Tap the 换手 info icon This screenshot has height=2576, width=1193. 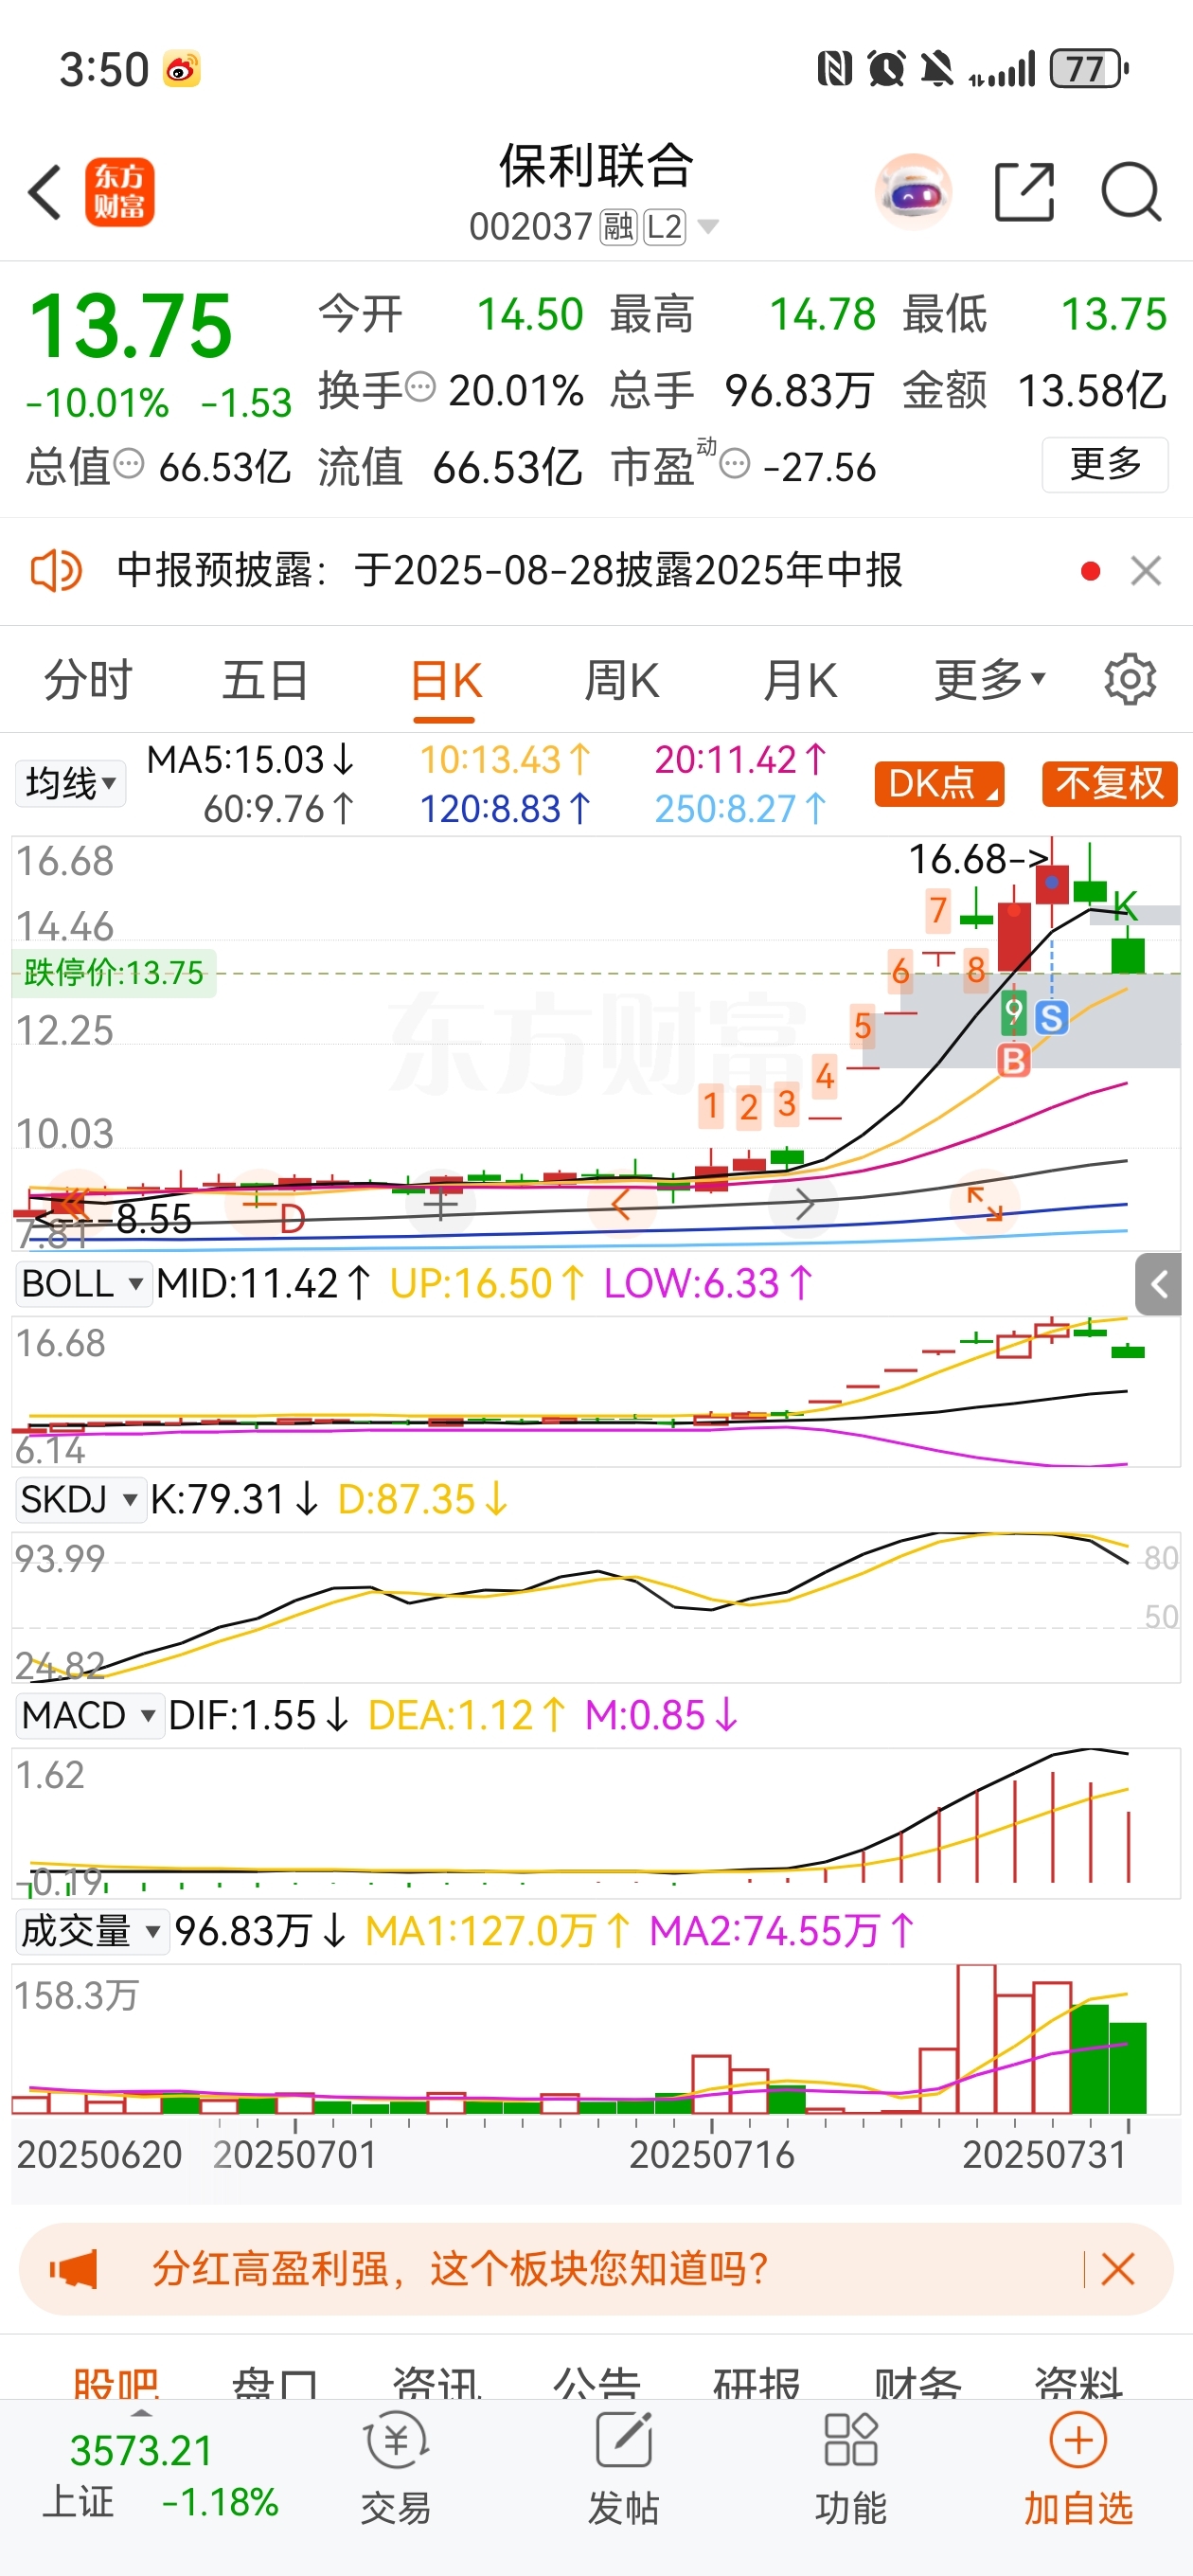click(421, 385)
